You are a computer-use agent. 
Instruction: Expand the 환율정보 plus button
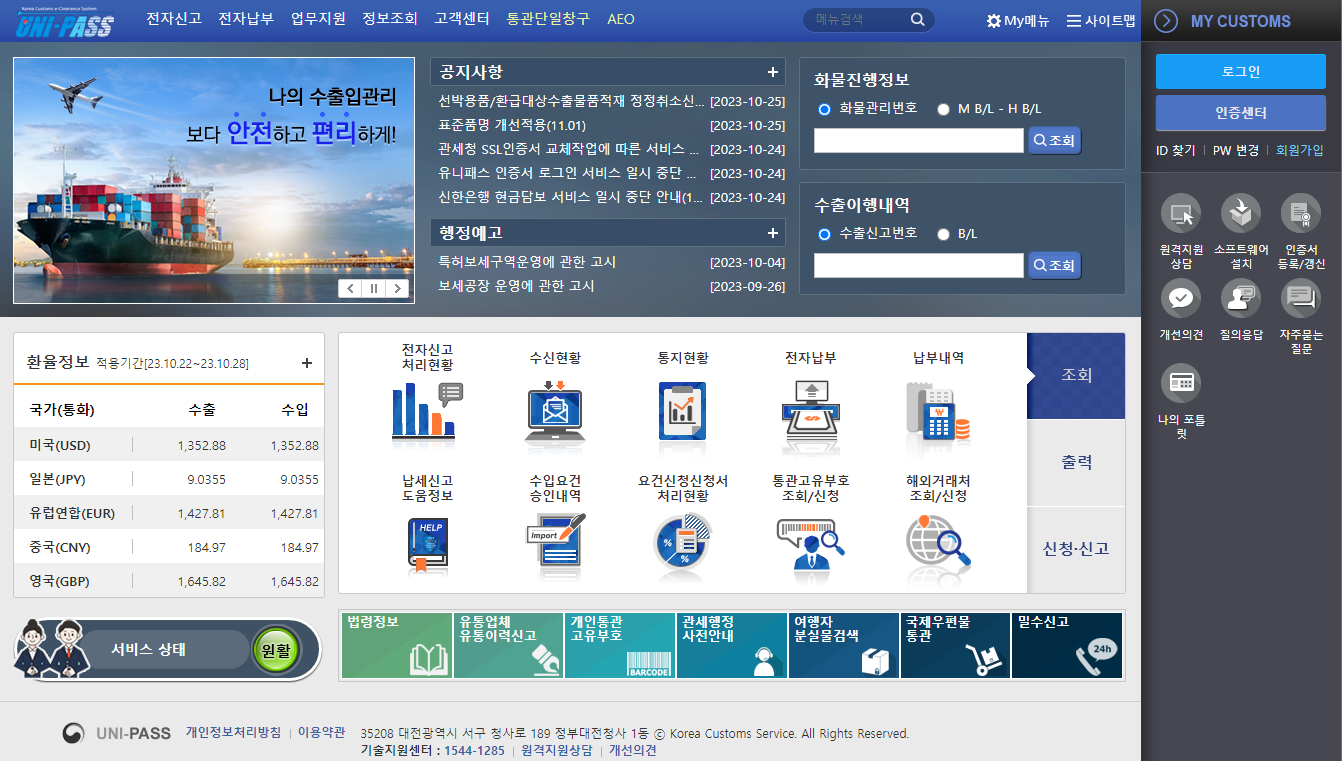pos(307,363)
